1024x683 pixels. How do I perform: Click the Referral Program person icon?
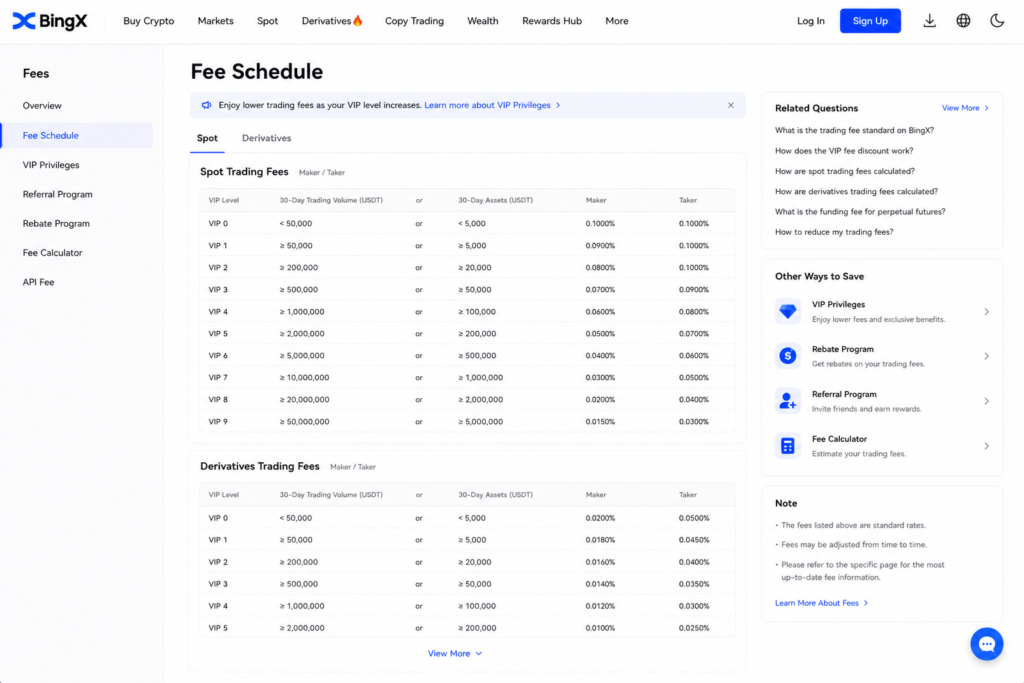coord(788,401)
